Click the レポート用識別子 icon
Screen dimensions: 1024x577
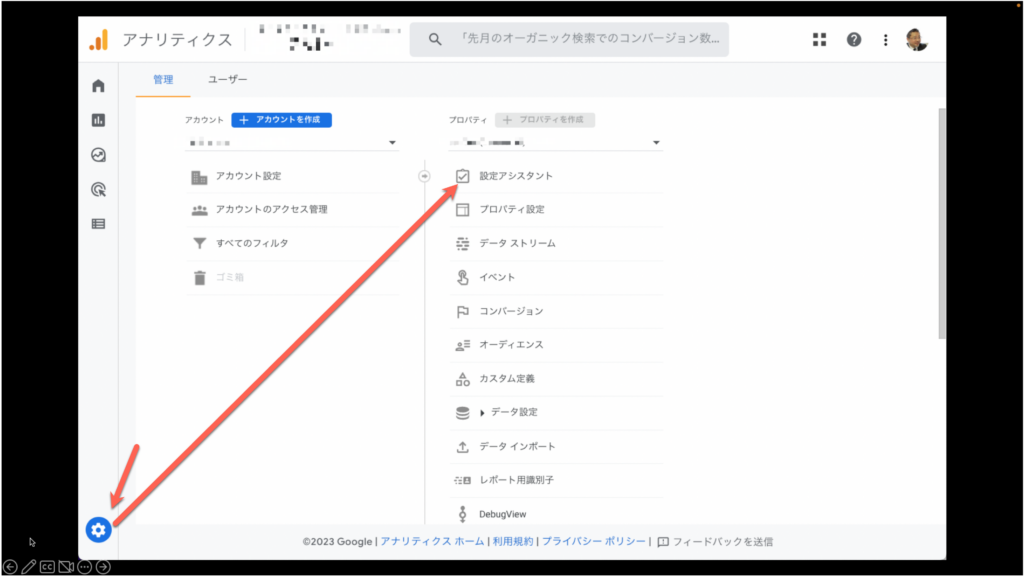pos(462,480)
